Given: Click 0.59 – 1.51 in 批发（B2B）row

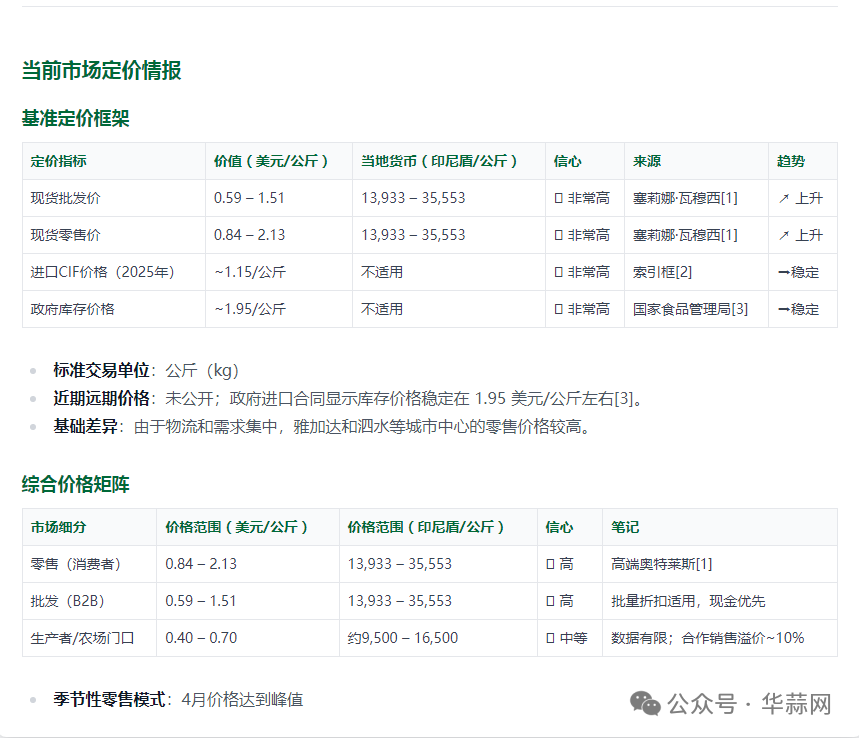Looking at the screenshot, I should tap(201, 601).
